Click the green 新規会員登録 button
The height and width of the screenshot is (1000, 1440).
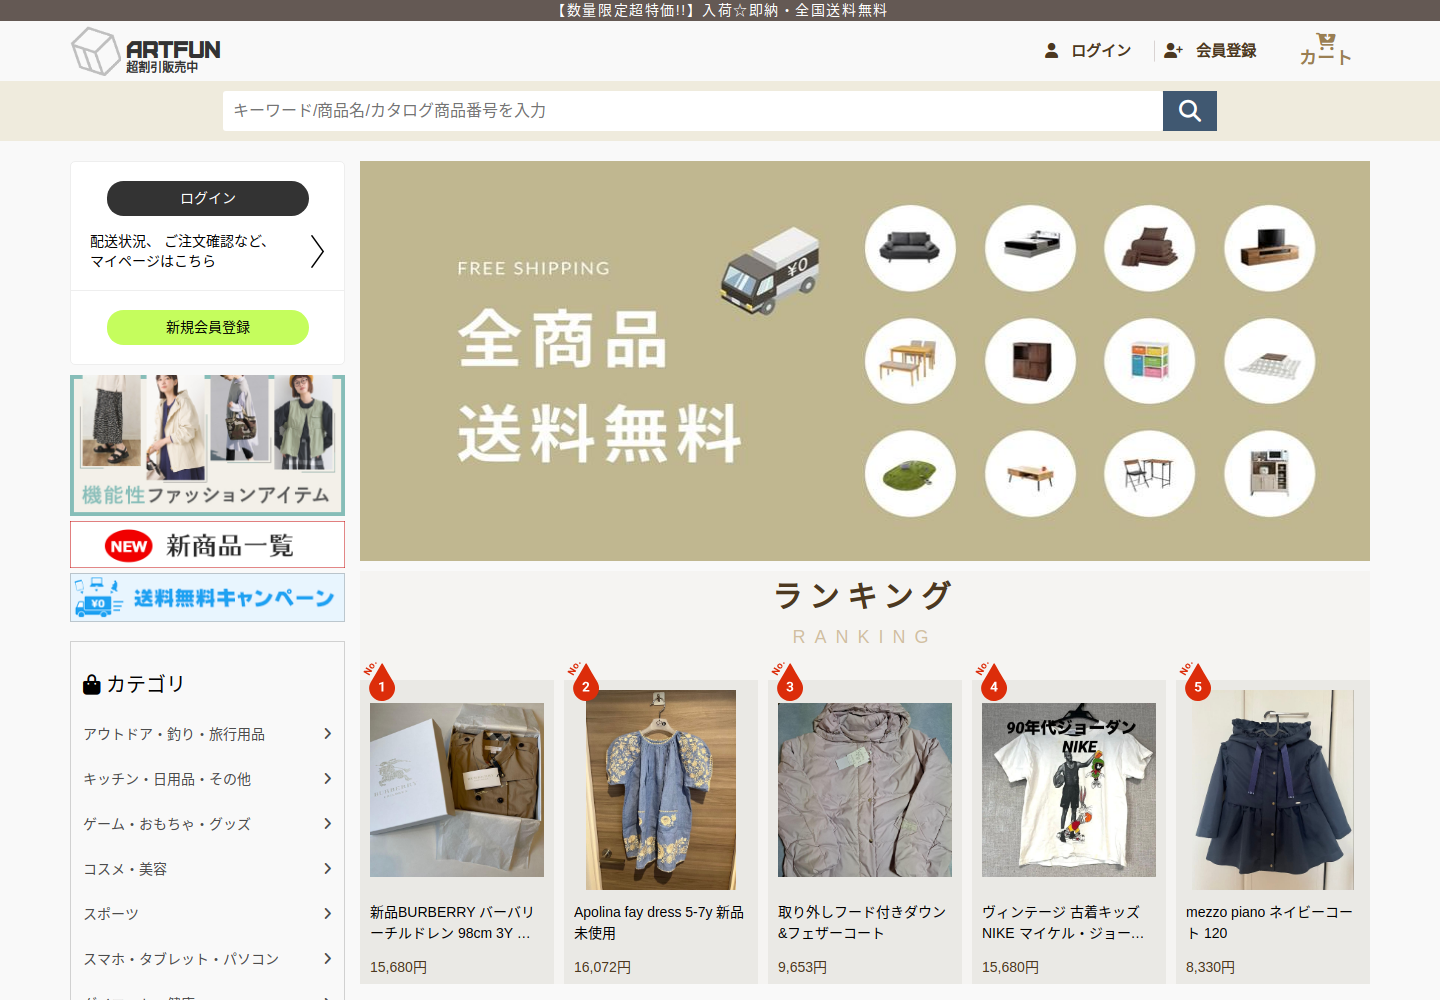(208, 327)
